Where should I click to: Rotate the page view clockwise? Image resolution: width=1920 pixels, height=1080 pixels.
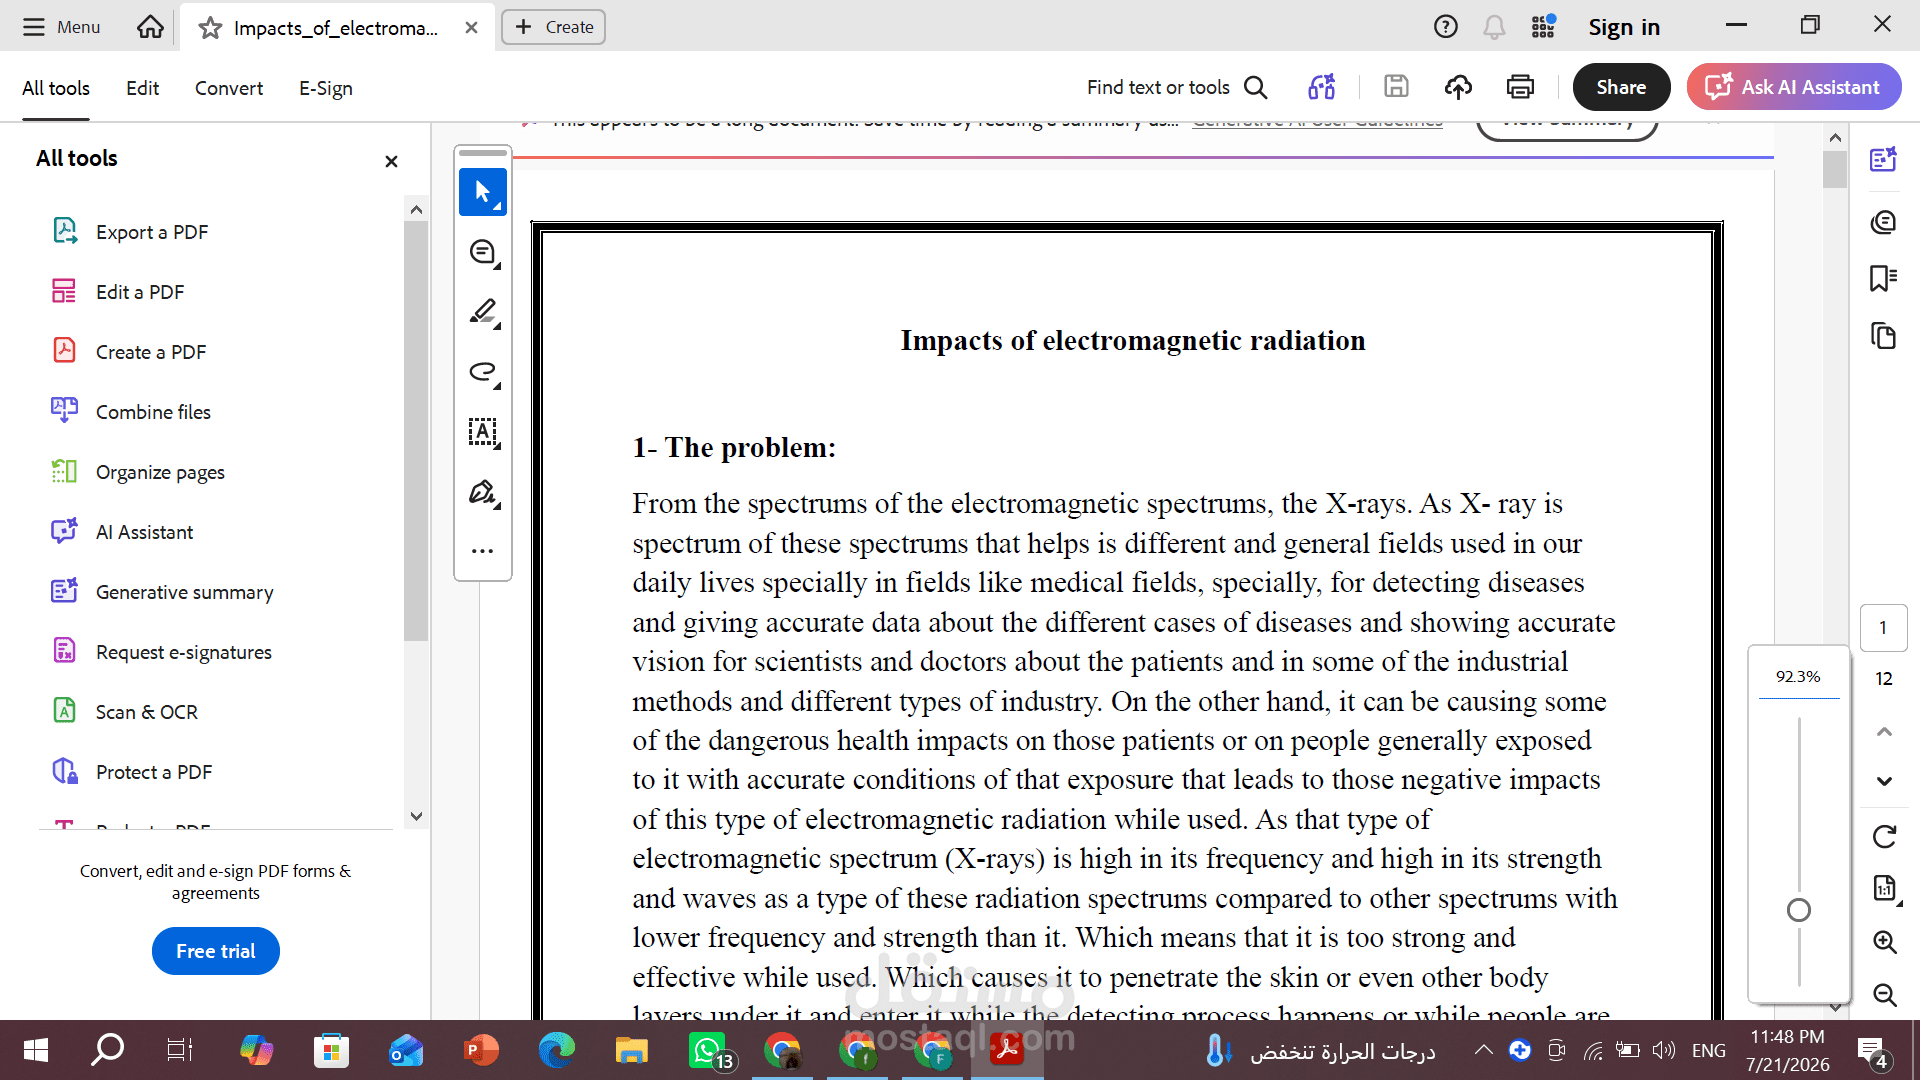point(1884,836)
